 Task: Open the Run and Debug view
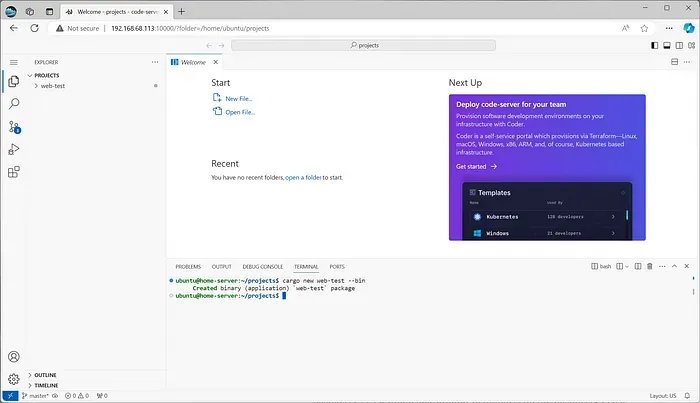pyautogui.click(x=14, y=150)
